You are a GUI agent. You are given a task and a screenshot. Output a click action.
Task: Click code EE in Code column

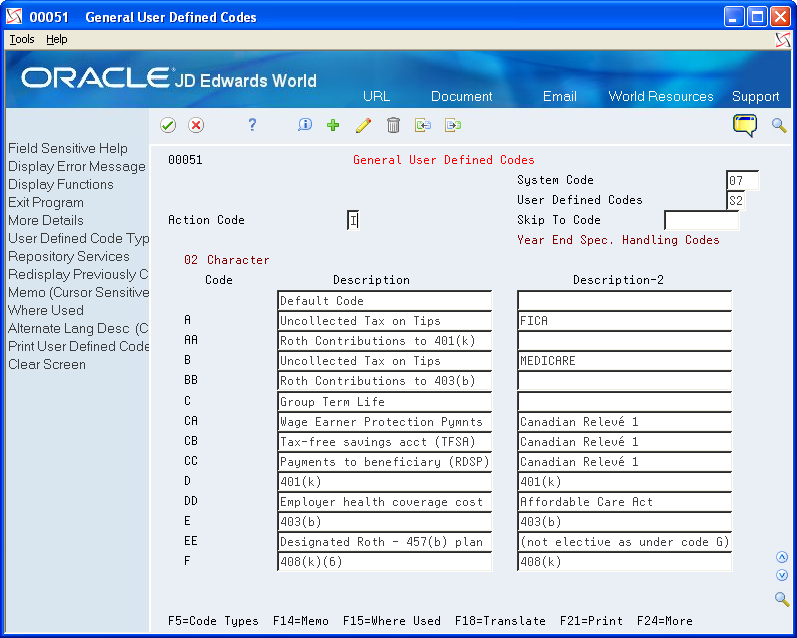coord(191,541)
